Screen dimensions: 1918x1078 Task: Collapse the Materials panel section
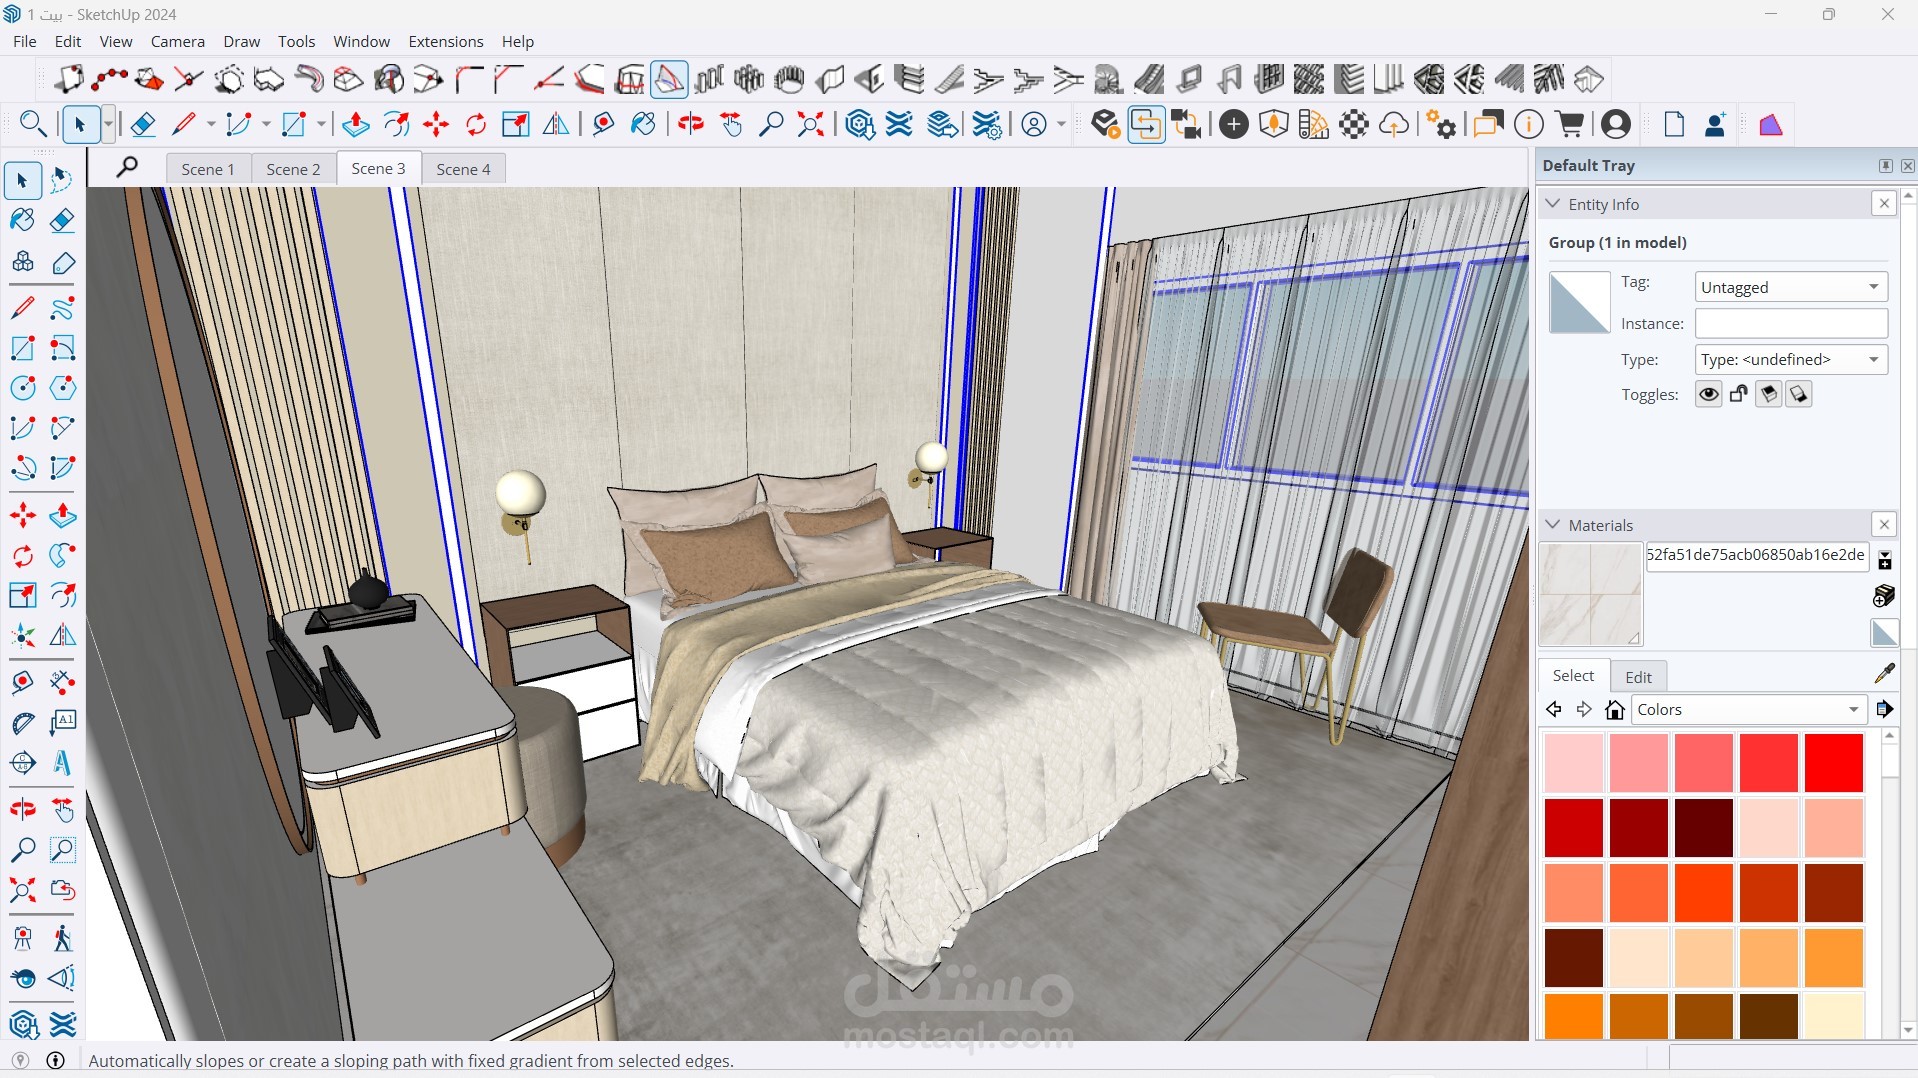point(1553,525)
